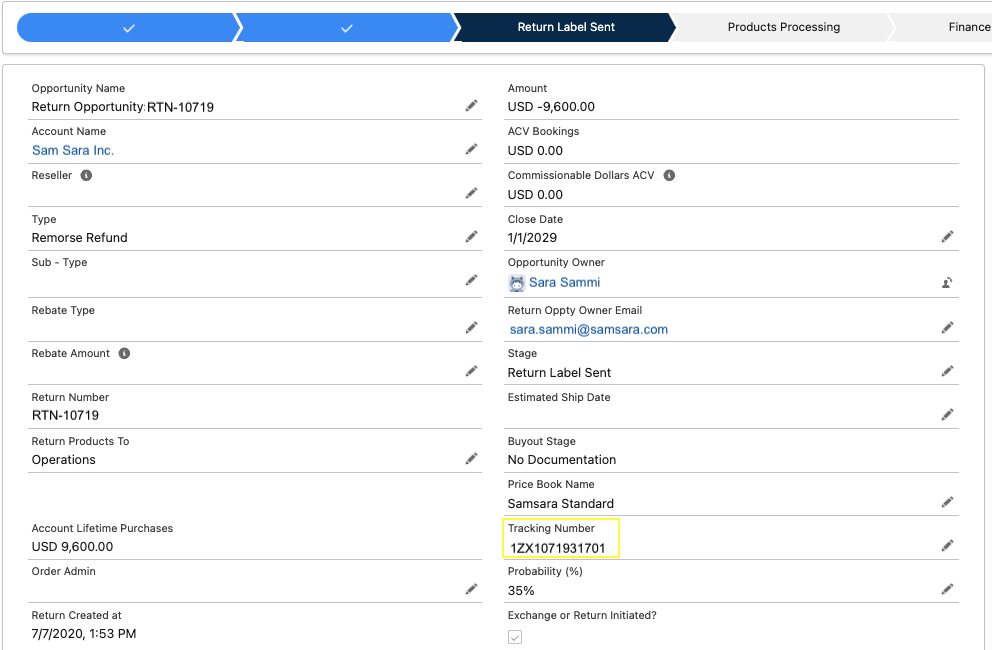Click the first completed stage checkmark
The width and height of the screenshot is (992, 650).
pyautogui.click(x=129, y=28)
